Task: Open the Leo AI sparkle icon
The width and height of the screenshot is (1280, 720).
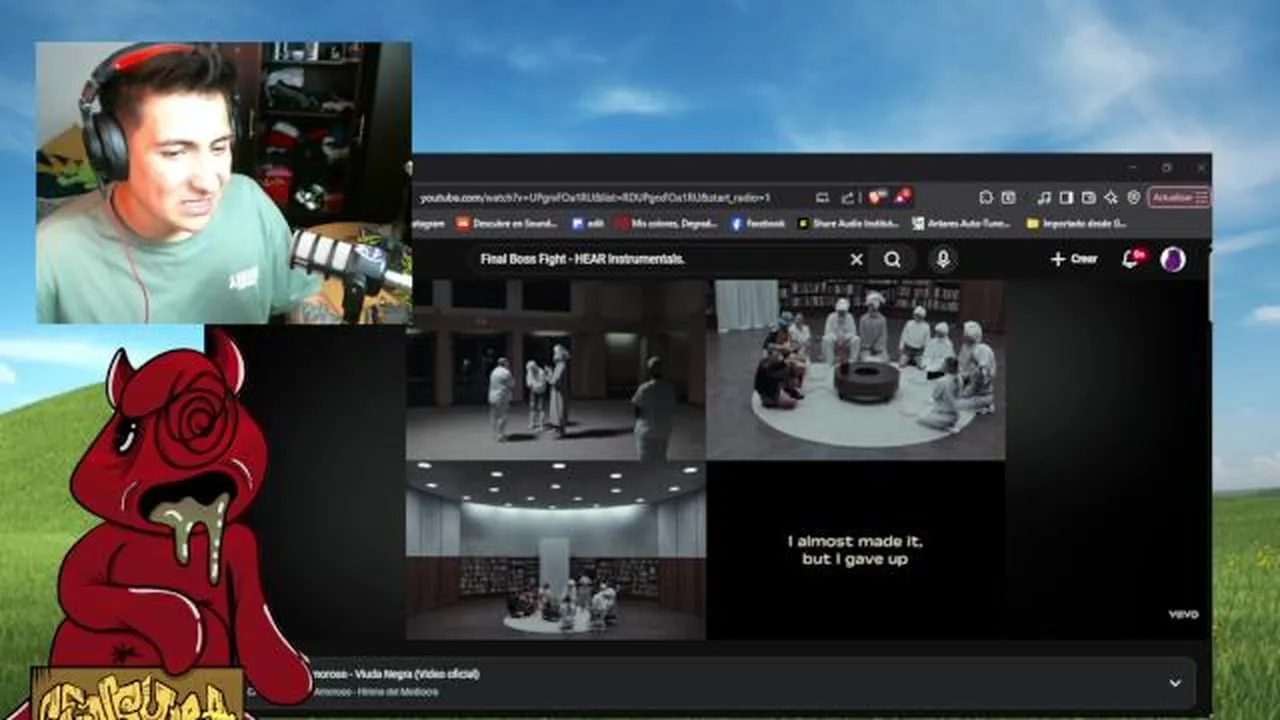Action: click(x=1111, y=197)
